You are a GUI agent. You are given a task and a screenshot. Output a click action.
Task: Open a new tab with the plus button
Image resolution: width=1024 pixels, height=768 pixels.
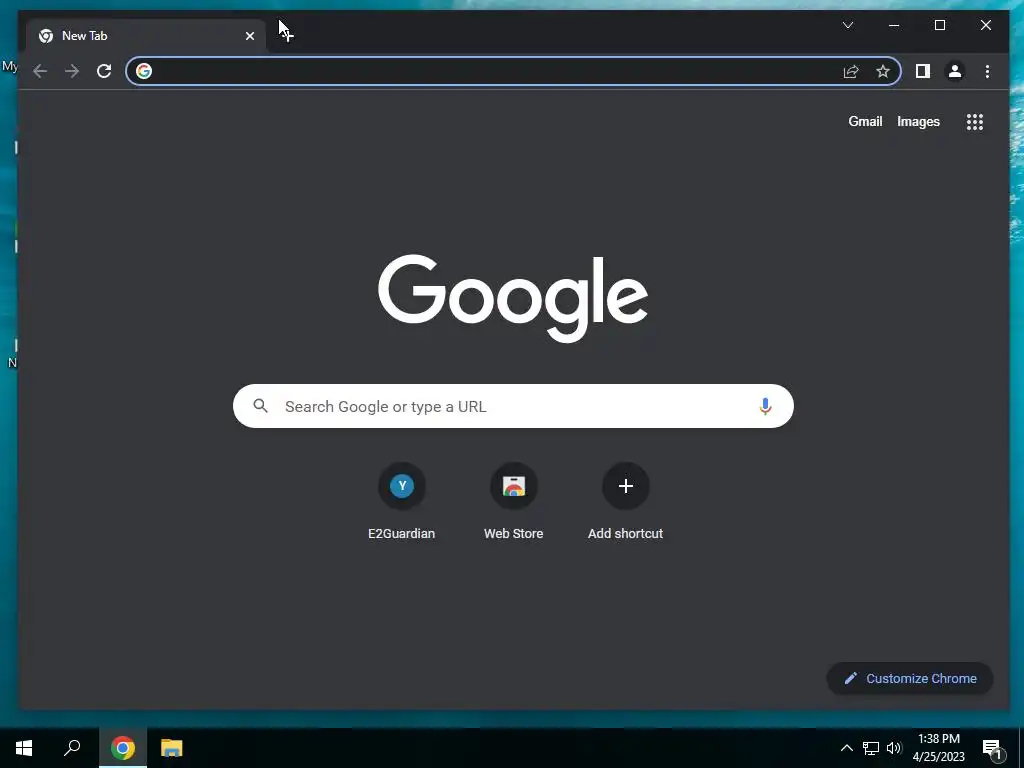click(x=287, y=35)
